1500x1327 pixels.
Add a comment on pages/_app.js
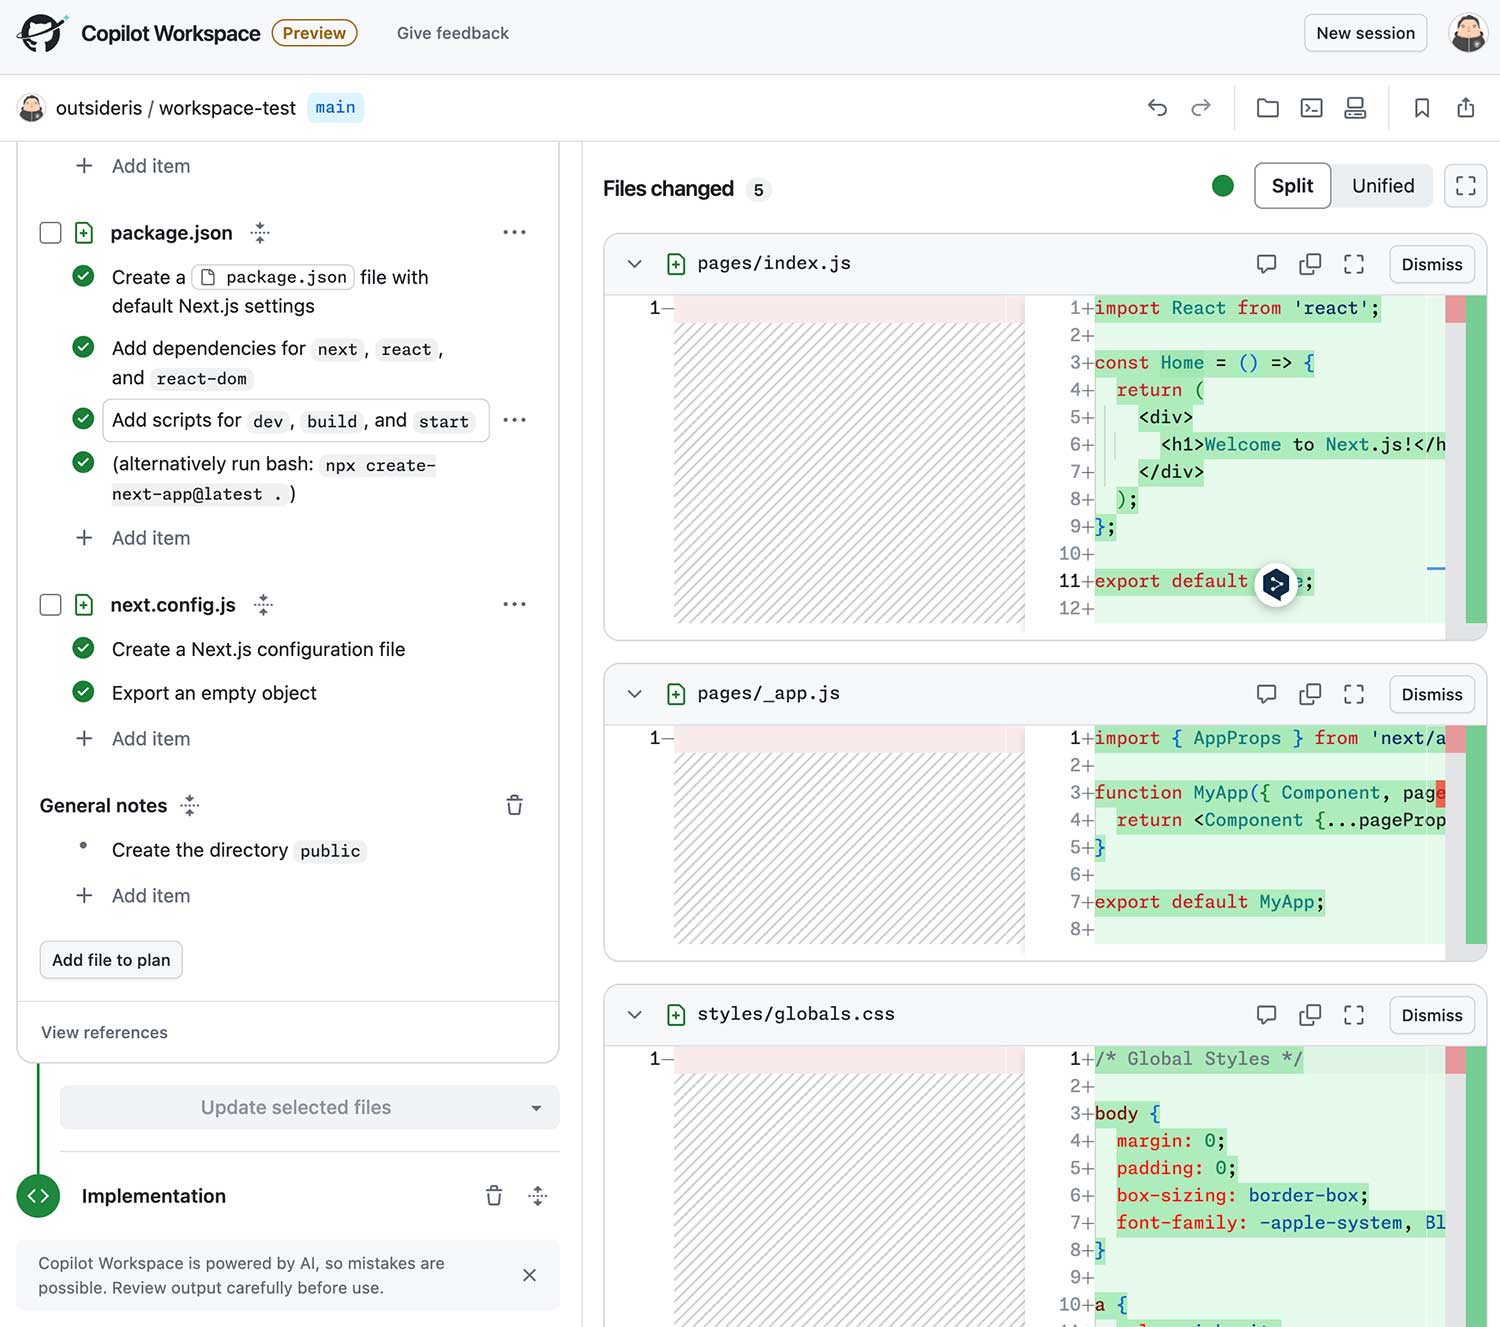[x=1266, y=694]
